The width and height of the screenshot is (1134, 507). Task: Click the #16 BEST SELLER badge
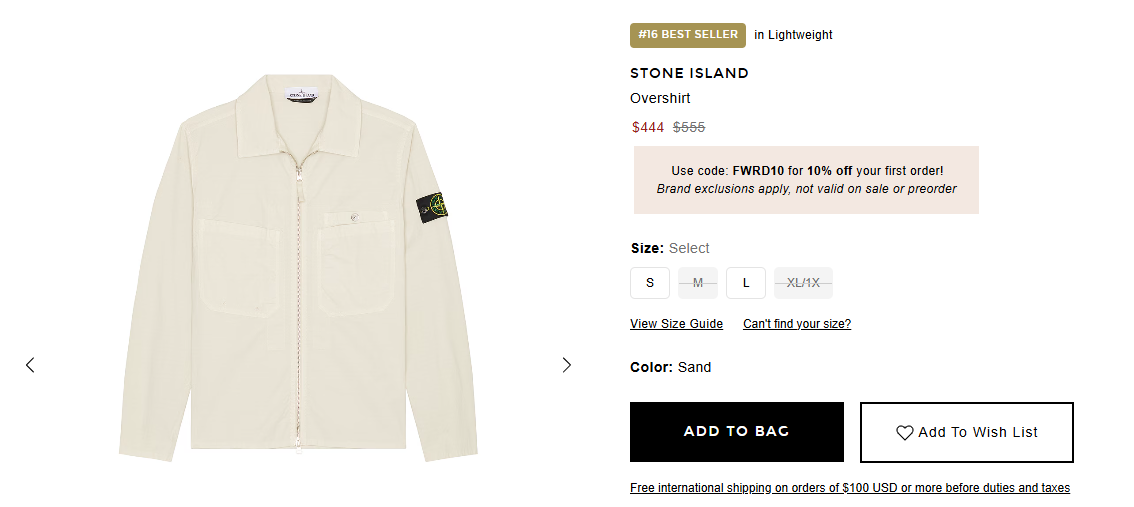tap(688, 35)
